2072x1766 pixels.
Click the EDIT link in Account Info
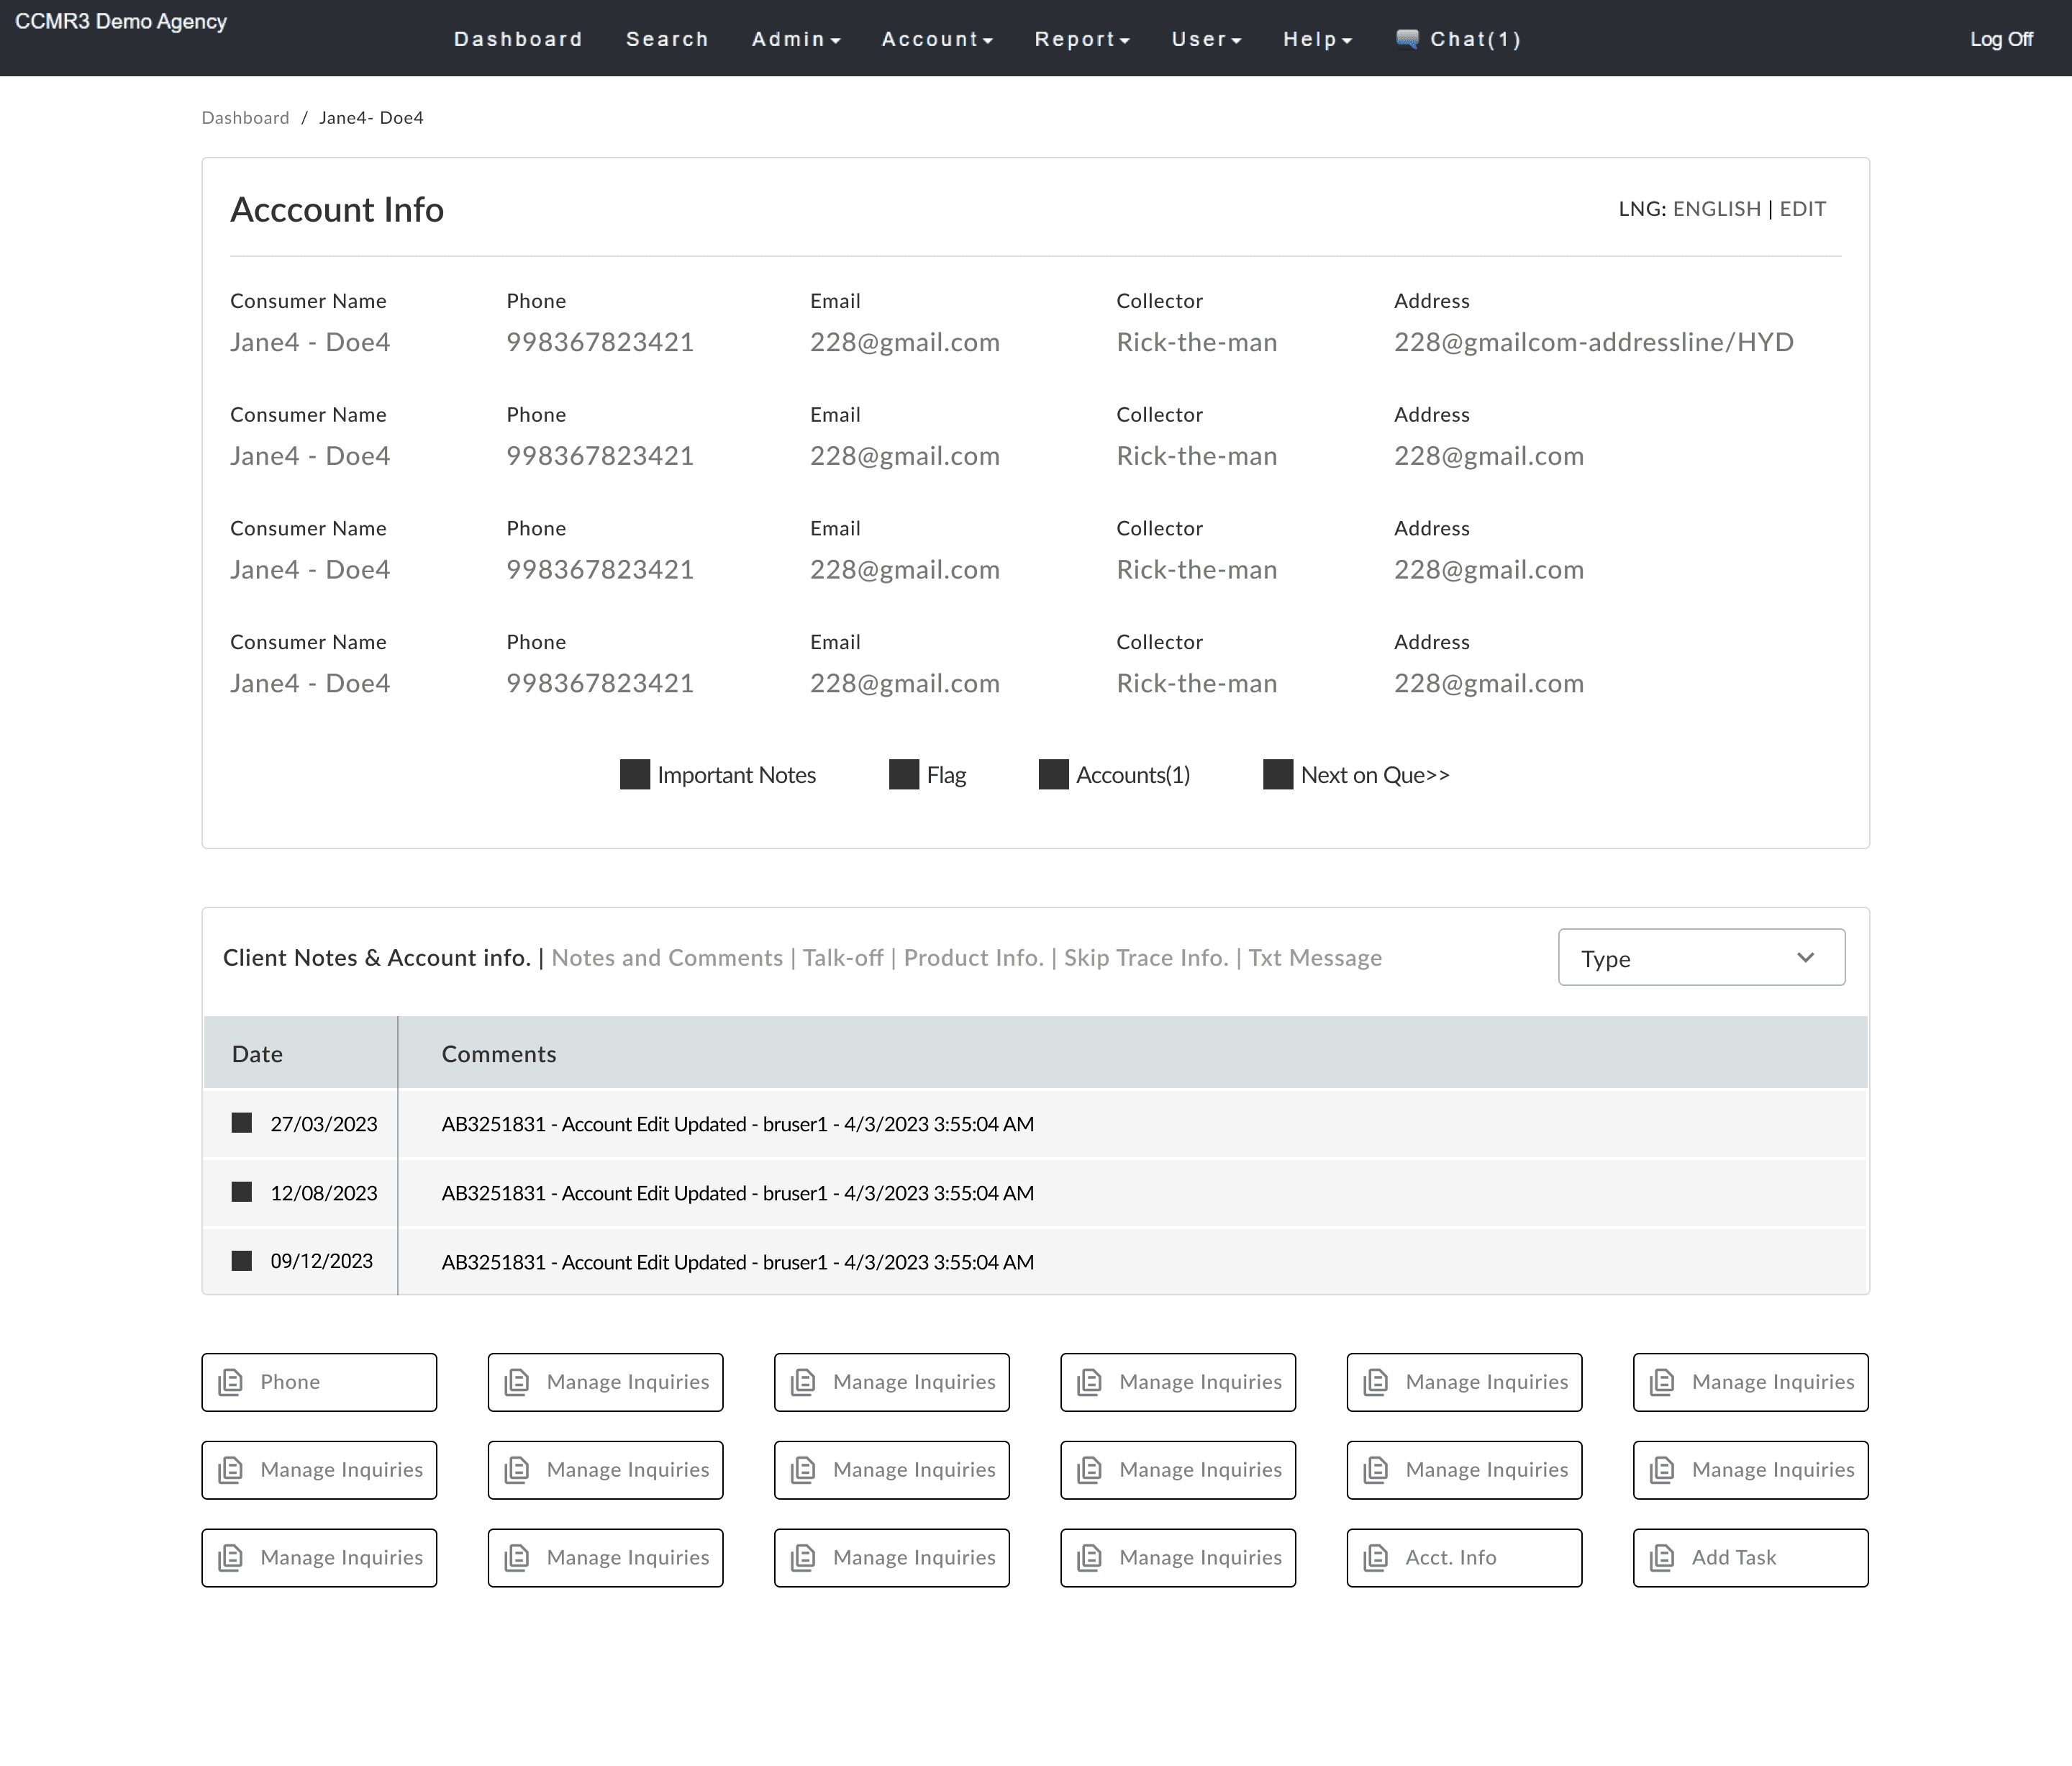click(1802, 209)
